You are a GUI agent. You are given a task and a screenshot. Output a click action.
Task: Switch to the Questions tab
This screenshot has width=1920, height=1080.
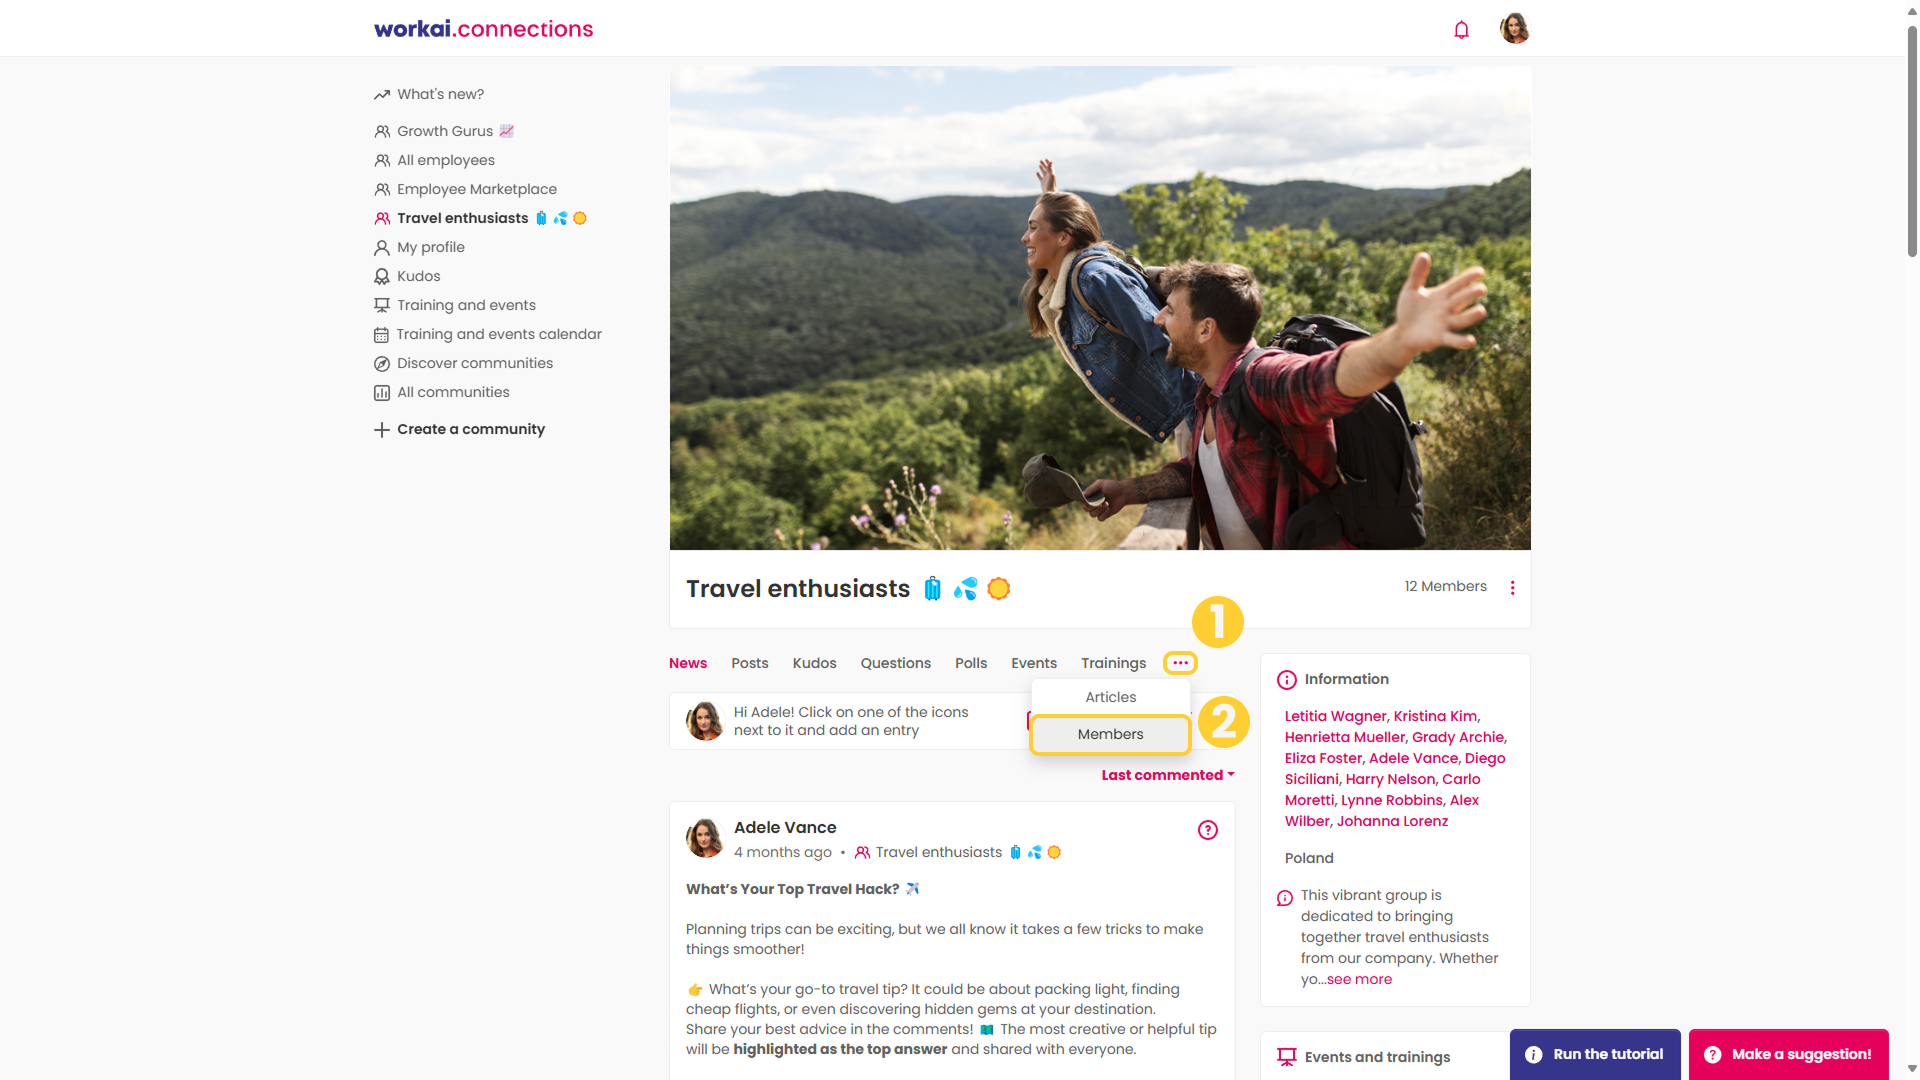pyautogui.click(x=896, y=663)
